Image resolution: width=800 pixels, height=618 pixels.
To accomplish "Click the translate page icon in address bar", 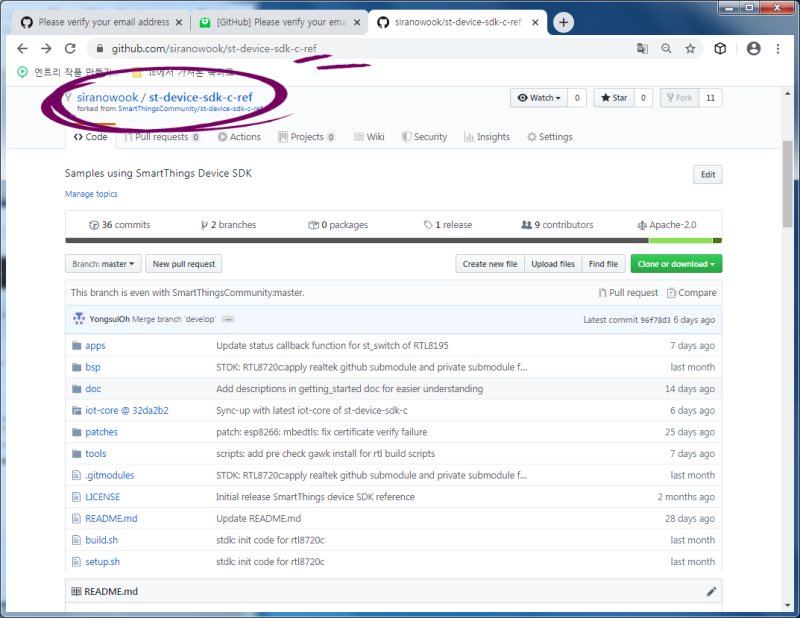I will (642, 48).
